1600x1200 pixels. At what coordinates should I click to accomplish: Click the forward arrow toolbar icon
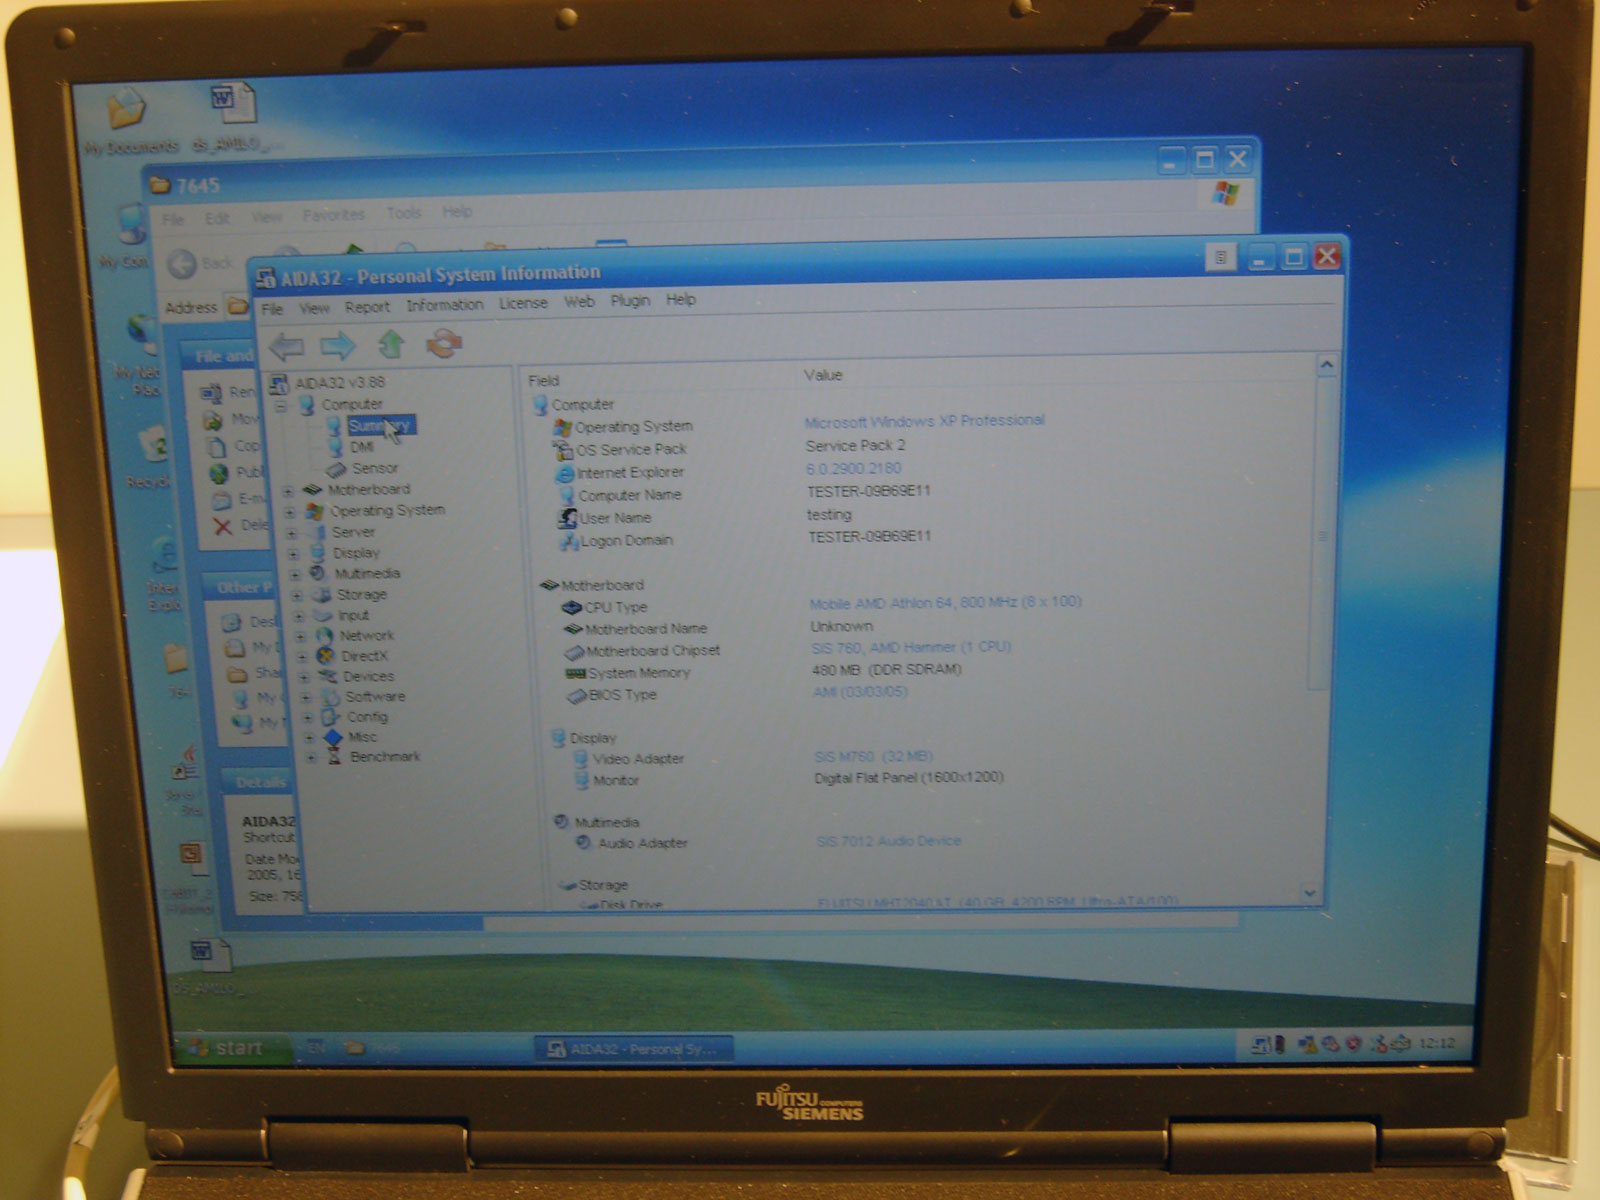[x=338, y=346]
